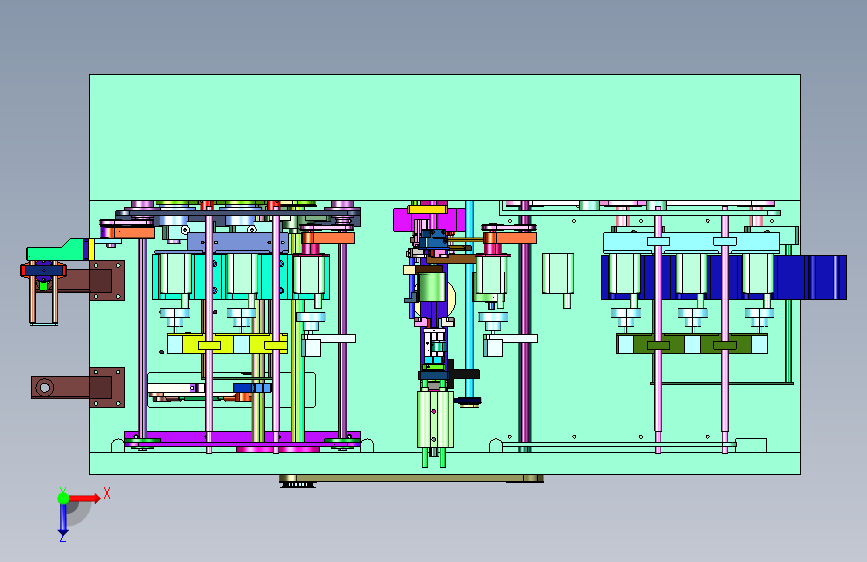Viewport: 867px width, 562px height.
Task: Select the light cyan plate above right motors
Action: tap(691, 243)
